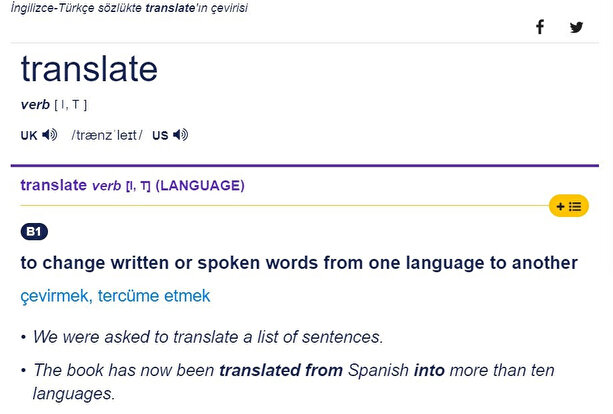Image resolution: width=613 pixels, height=414 pixels.
Task: Play the UK pronunciation audio
Action: [50, 135]
